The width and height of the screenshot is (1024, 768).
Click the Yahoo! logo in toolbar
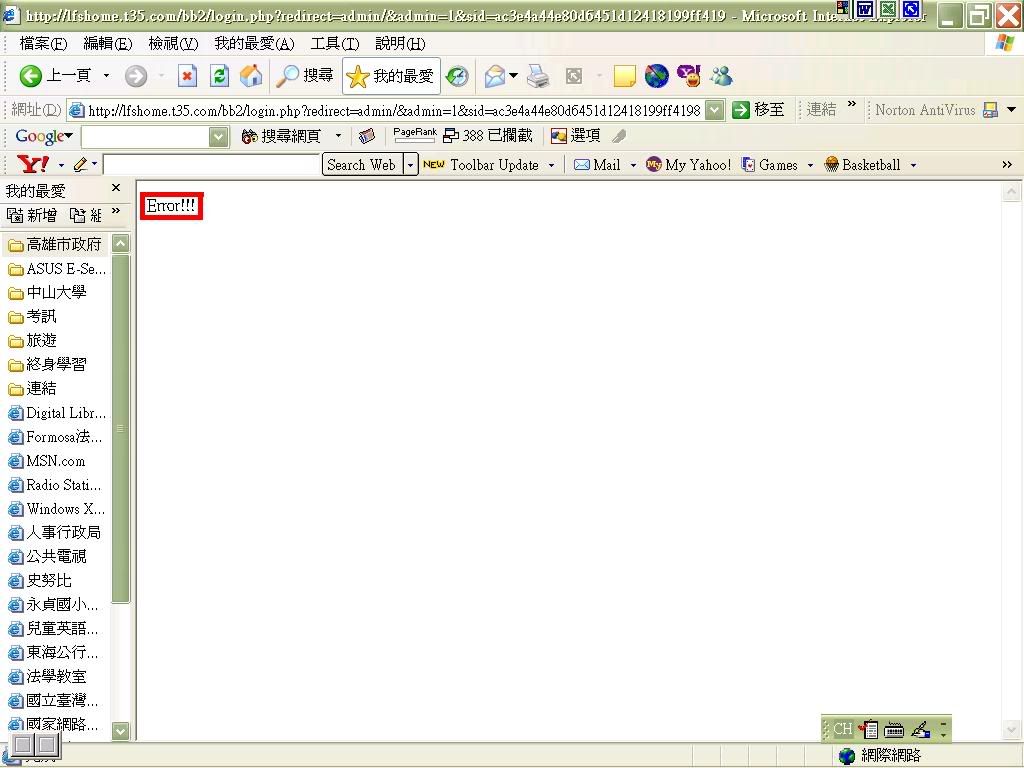pos(33,165)
